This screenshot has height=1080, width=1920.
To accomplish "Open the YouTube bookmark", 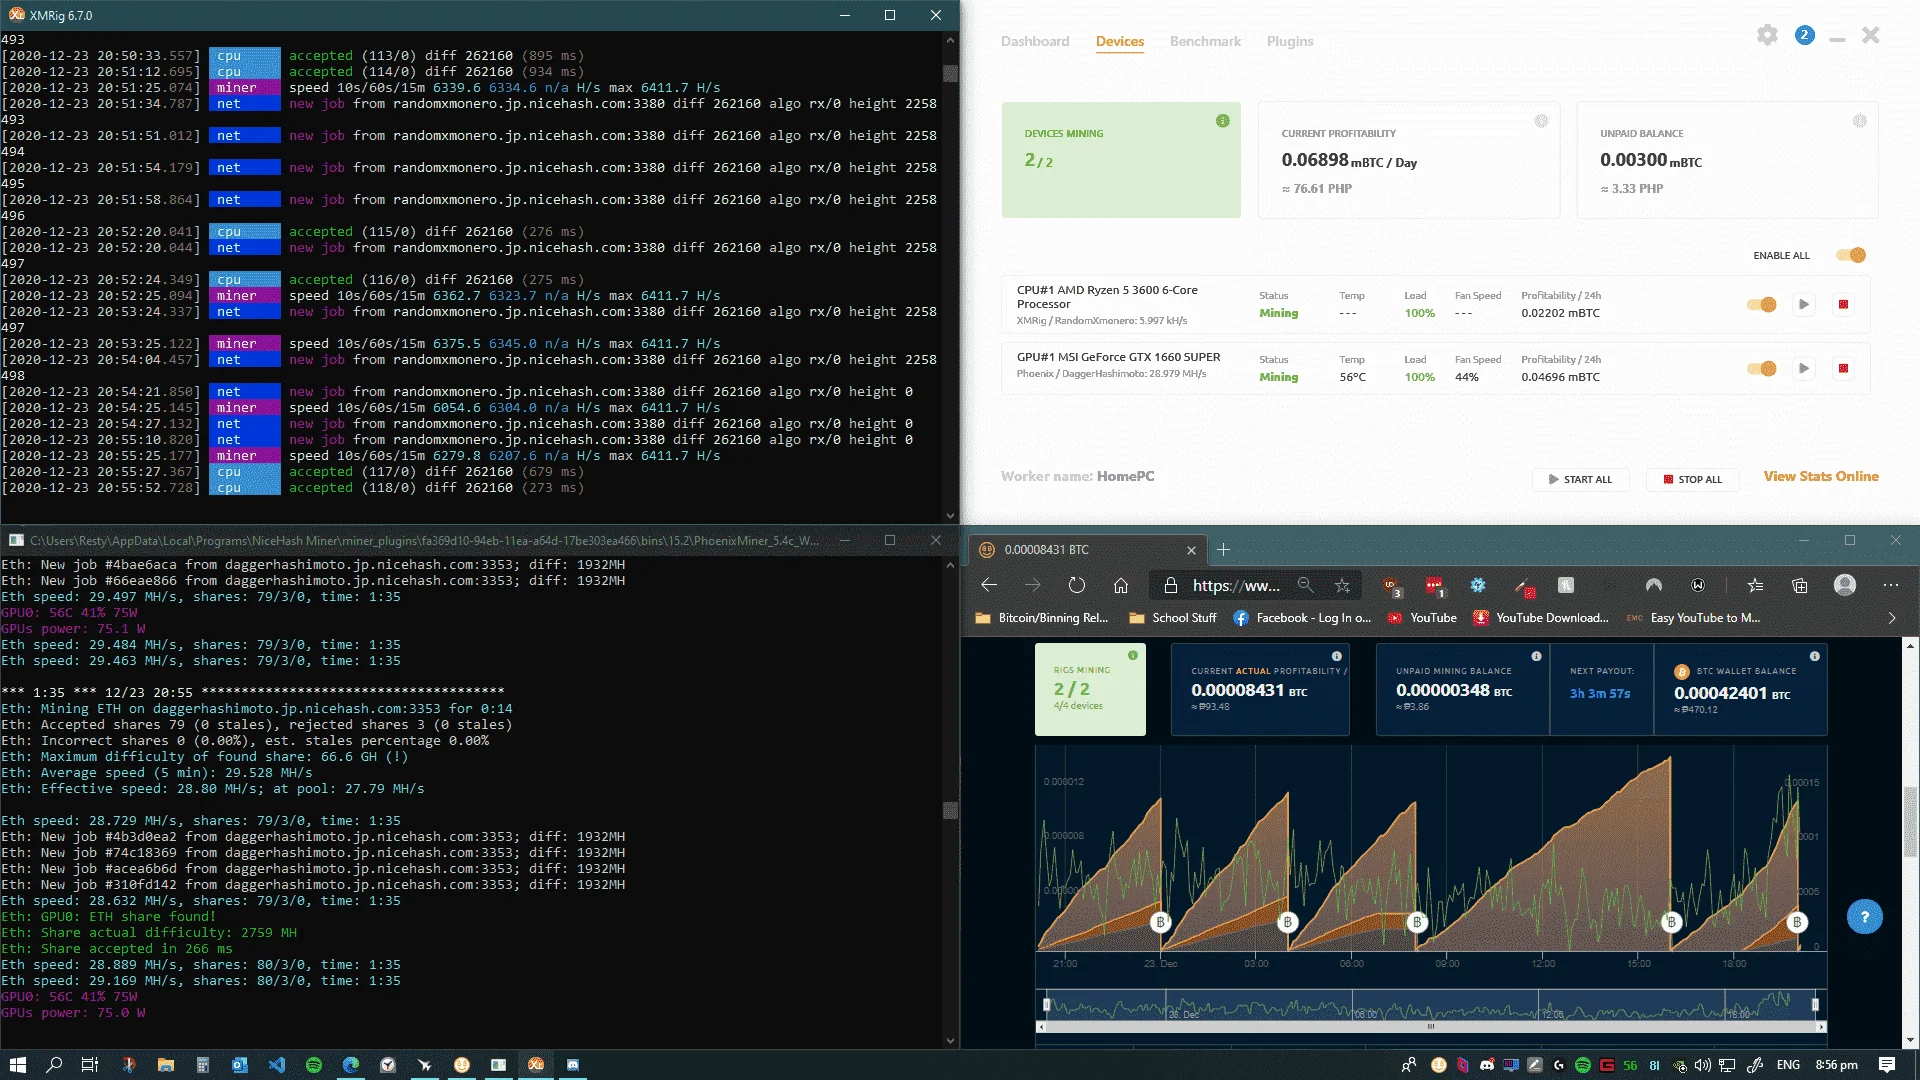I will click(1422, 618).
